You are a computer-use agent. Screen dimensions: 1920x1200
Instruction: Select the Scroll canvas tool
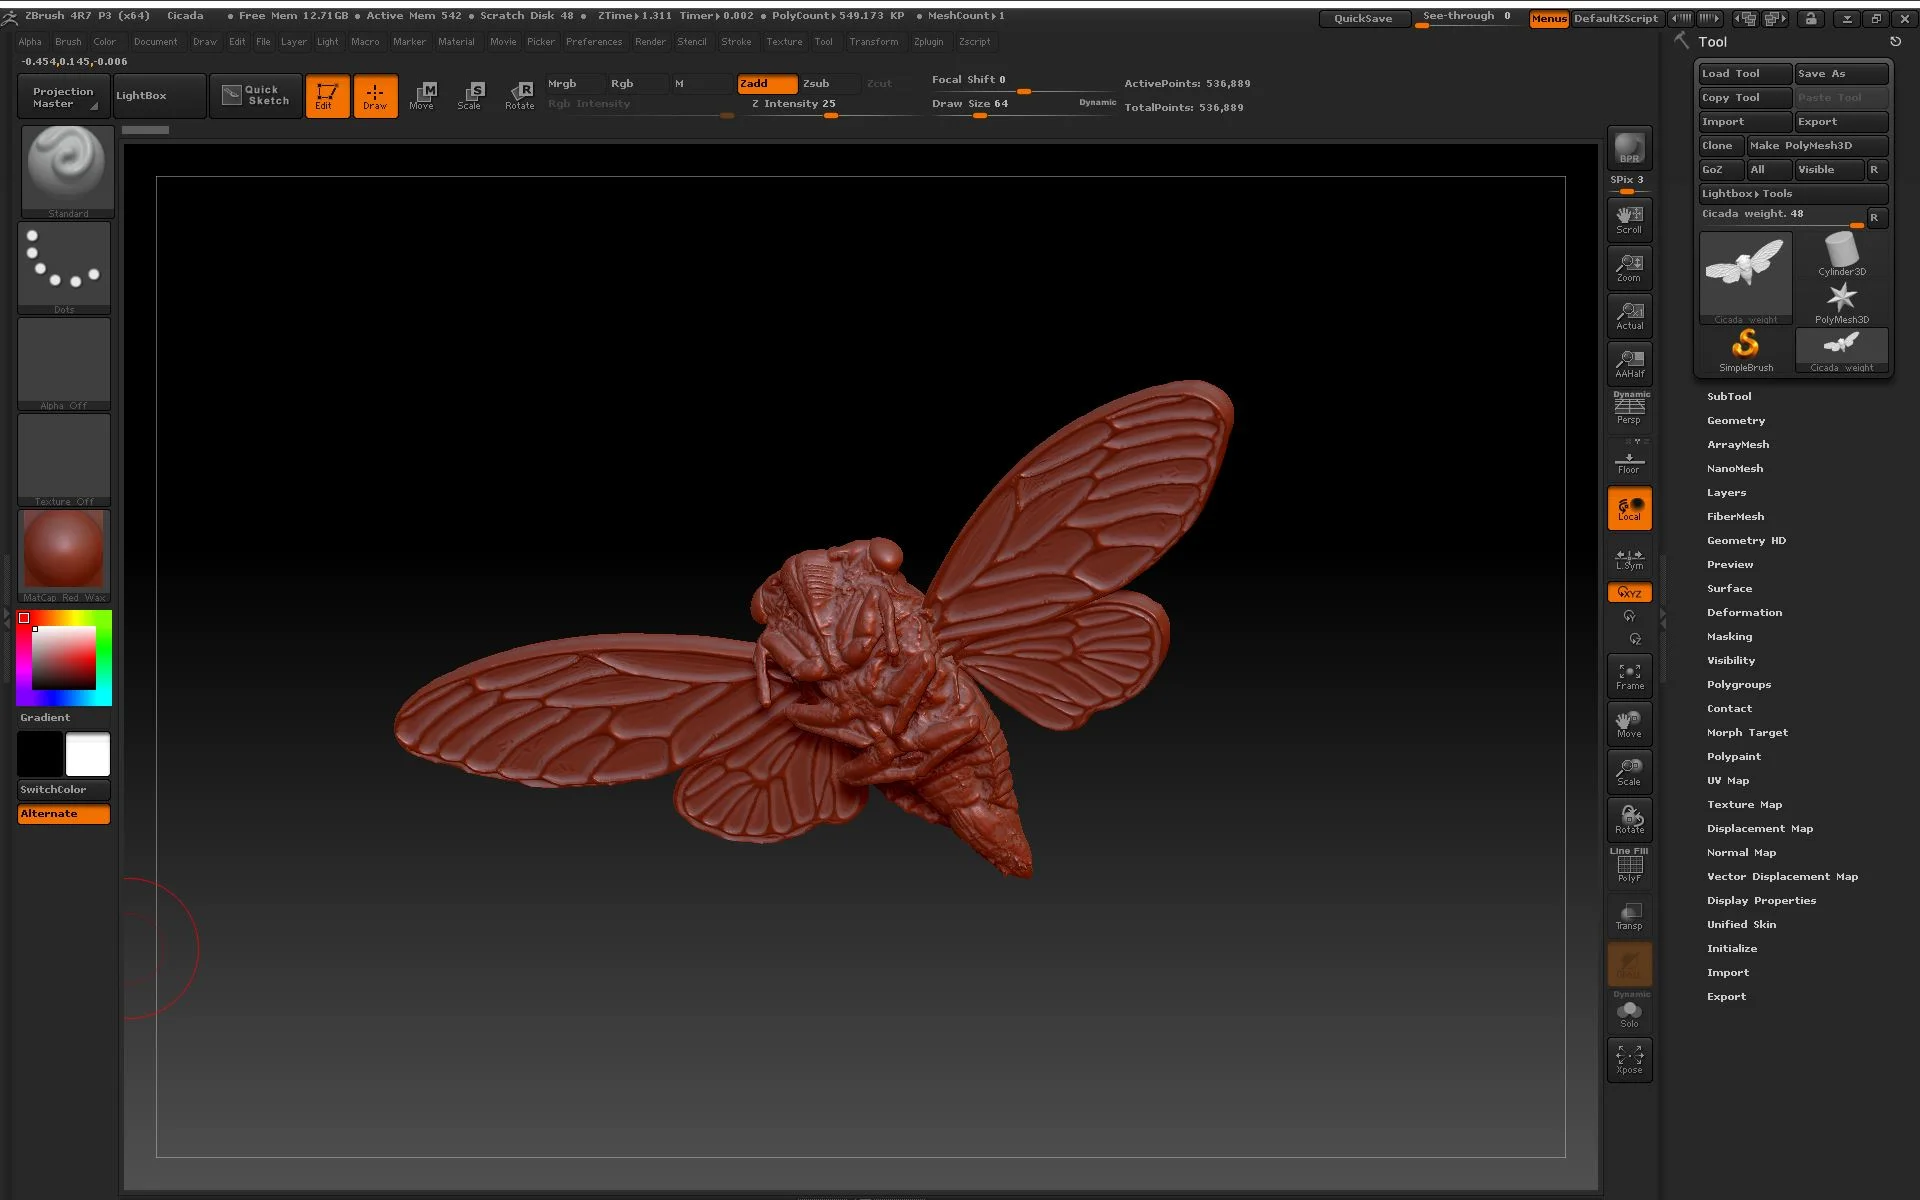pyautogui.click(x=1629, y=219)
